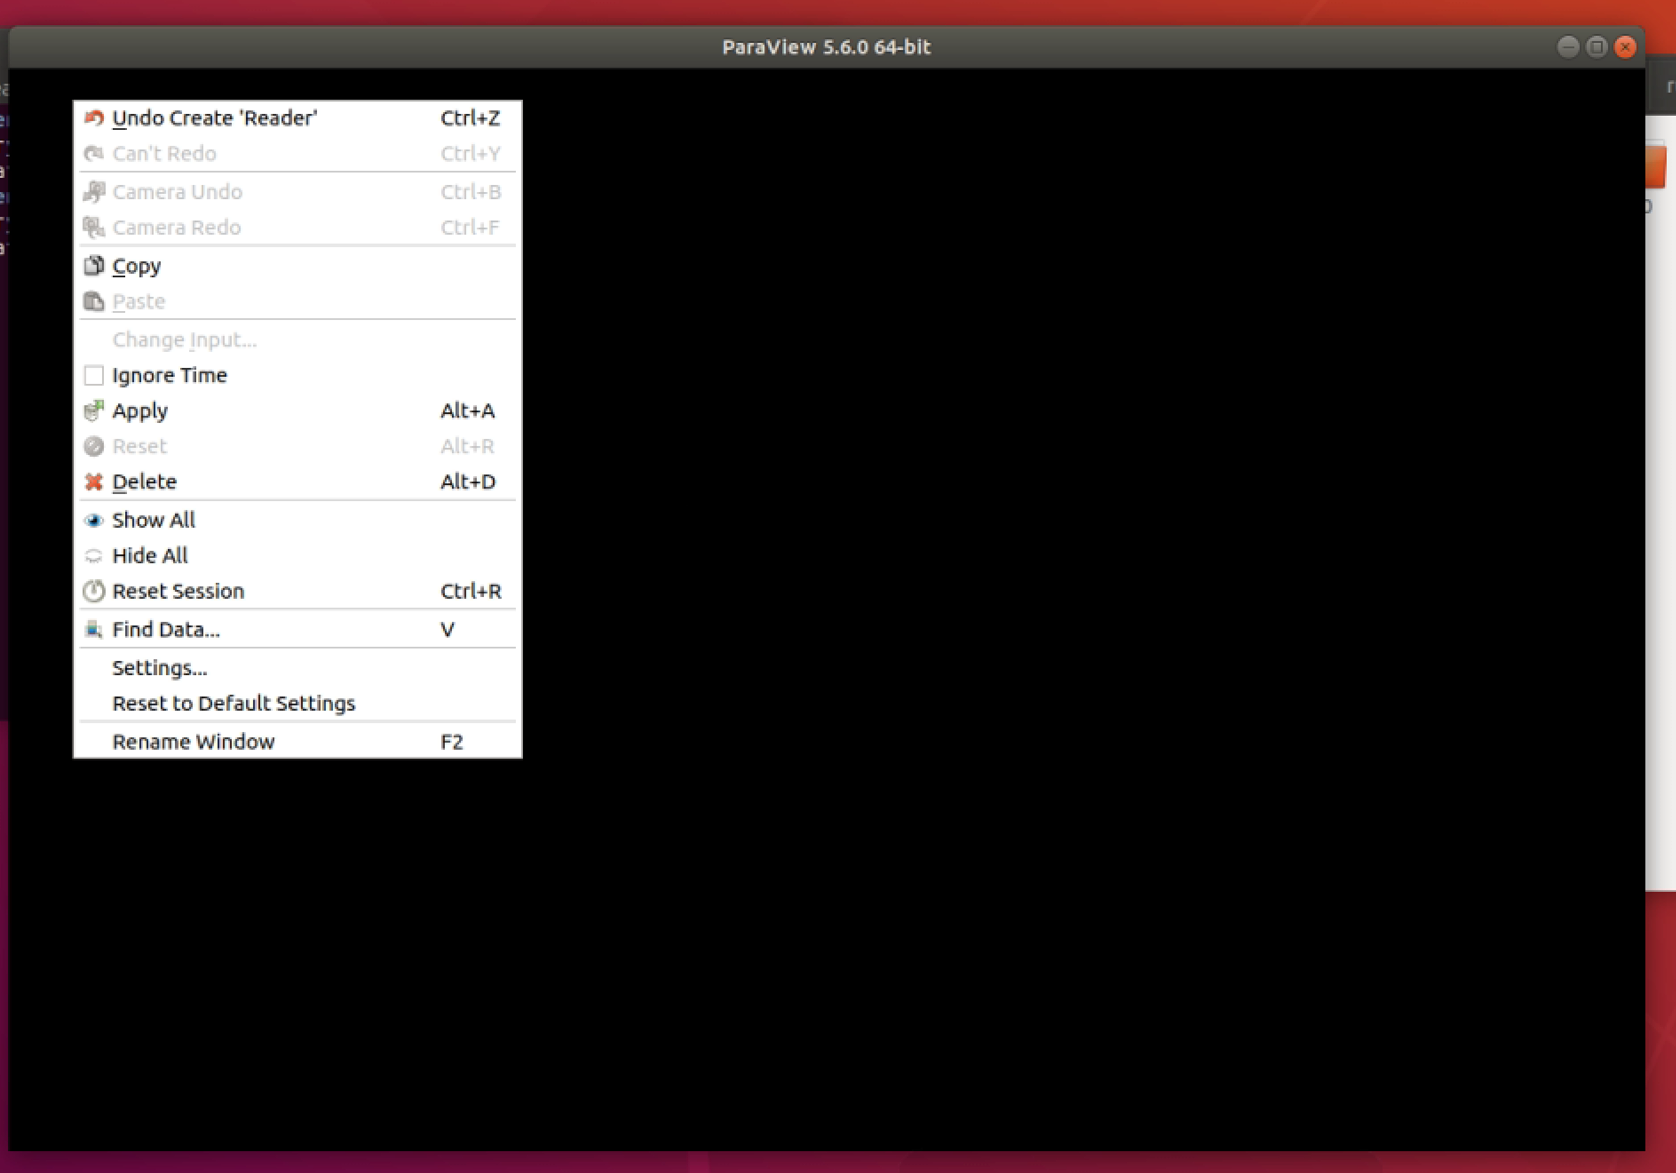The image size is (1676, 1173).
Task: Click the Reset Session clock icon
Action: point(94,591)
